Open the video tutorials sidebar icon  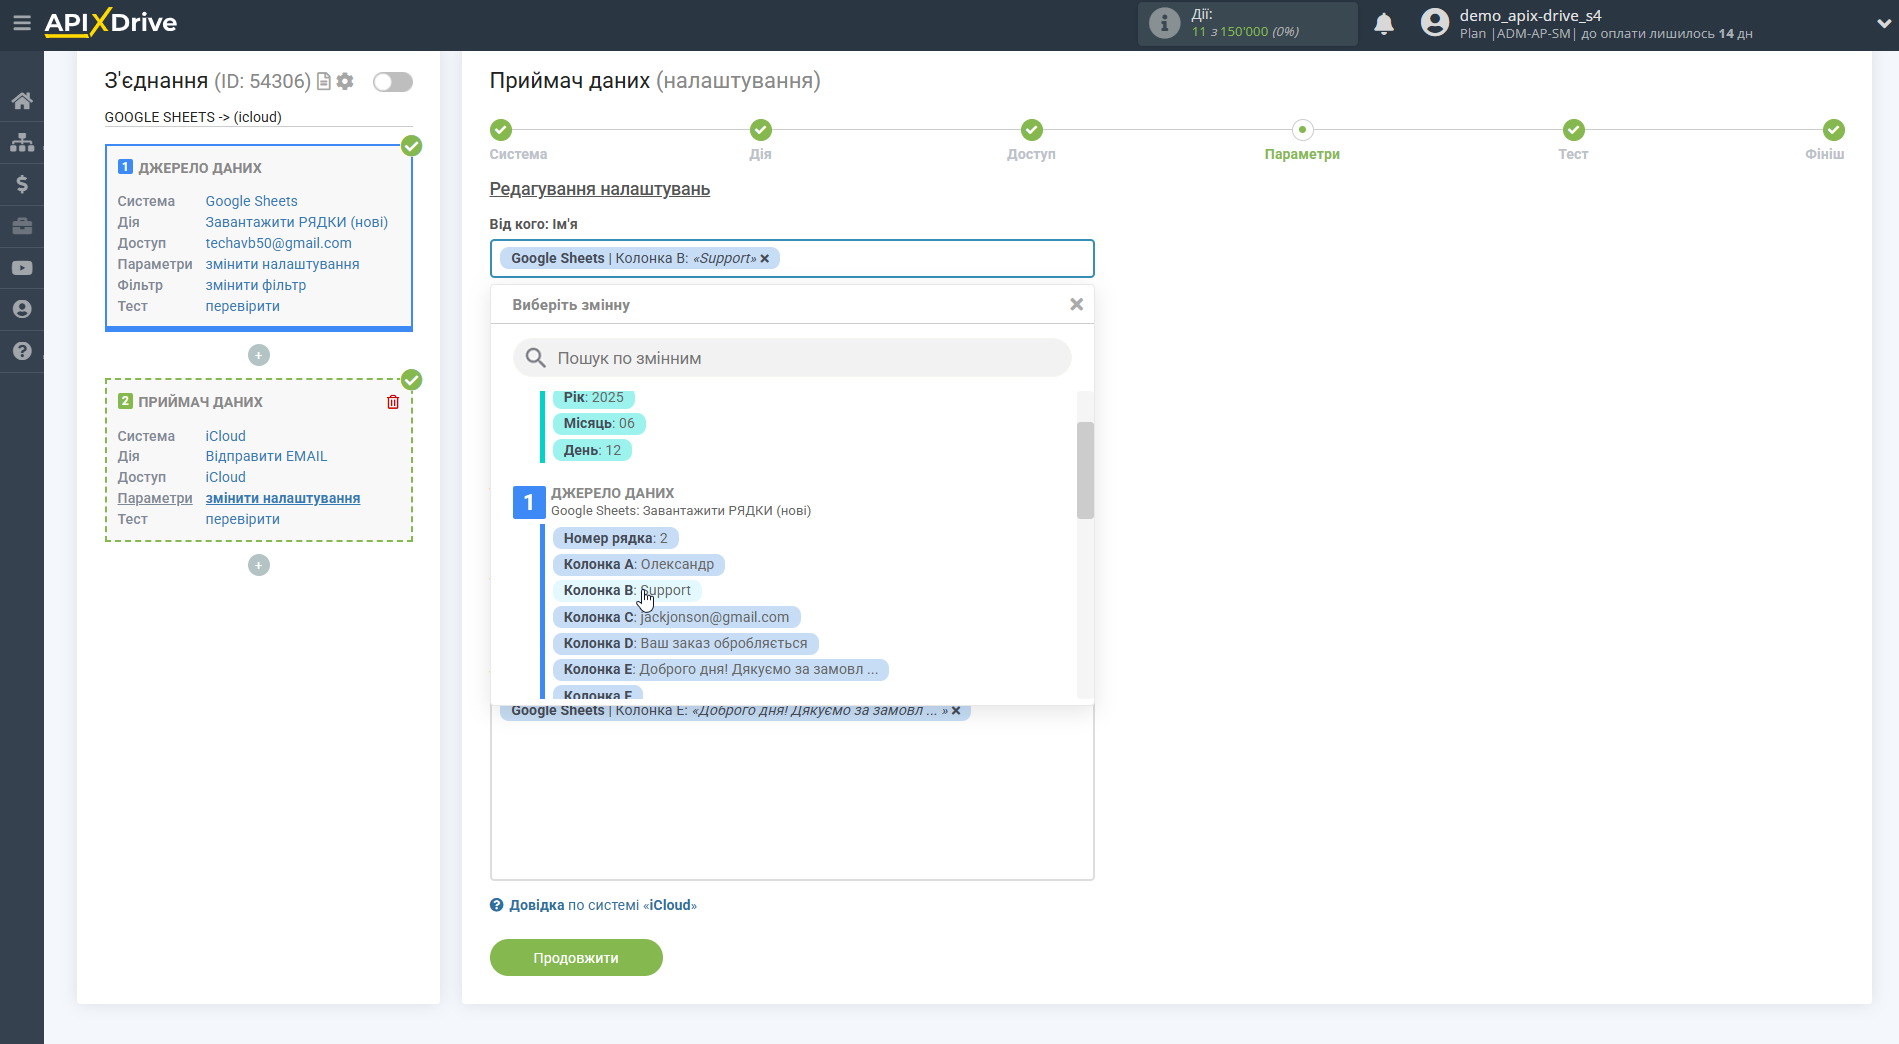[21, 268]
